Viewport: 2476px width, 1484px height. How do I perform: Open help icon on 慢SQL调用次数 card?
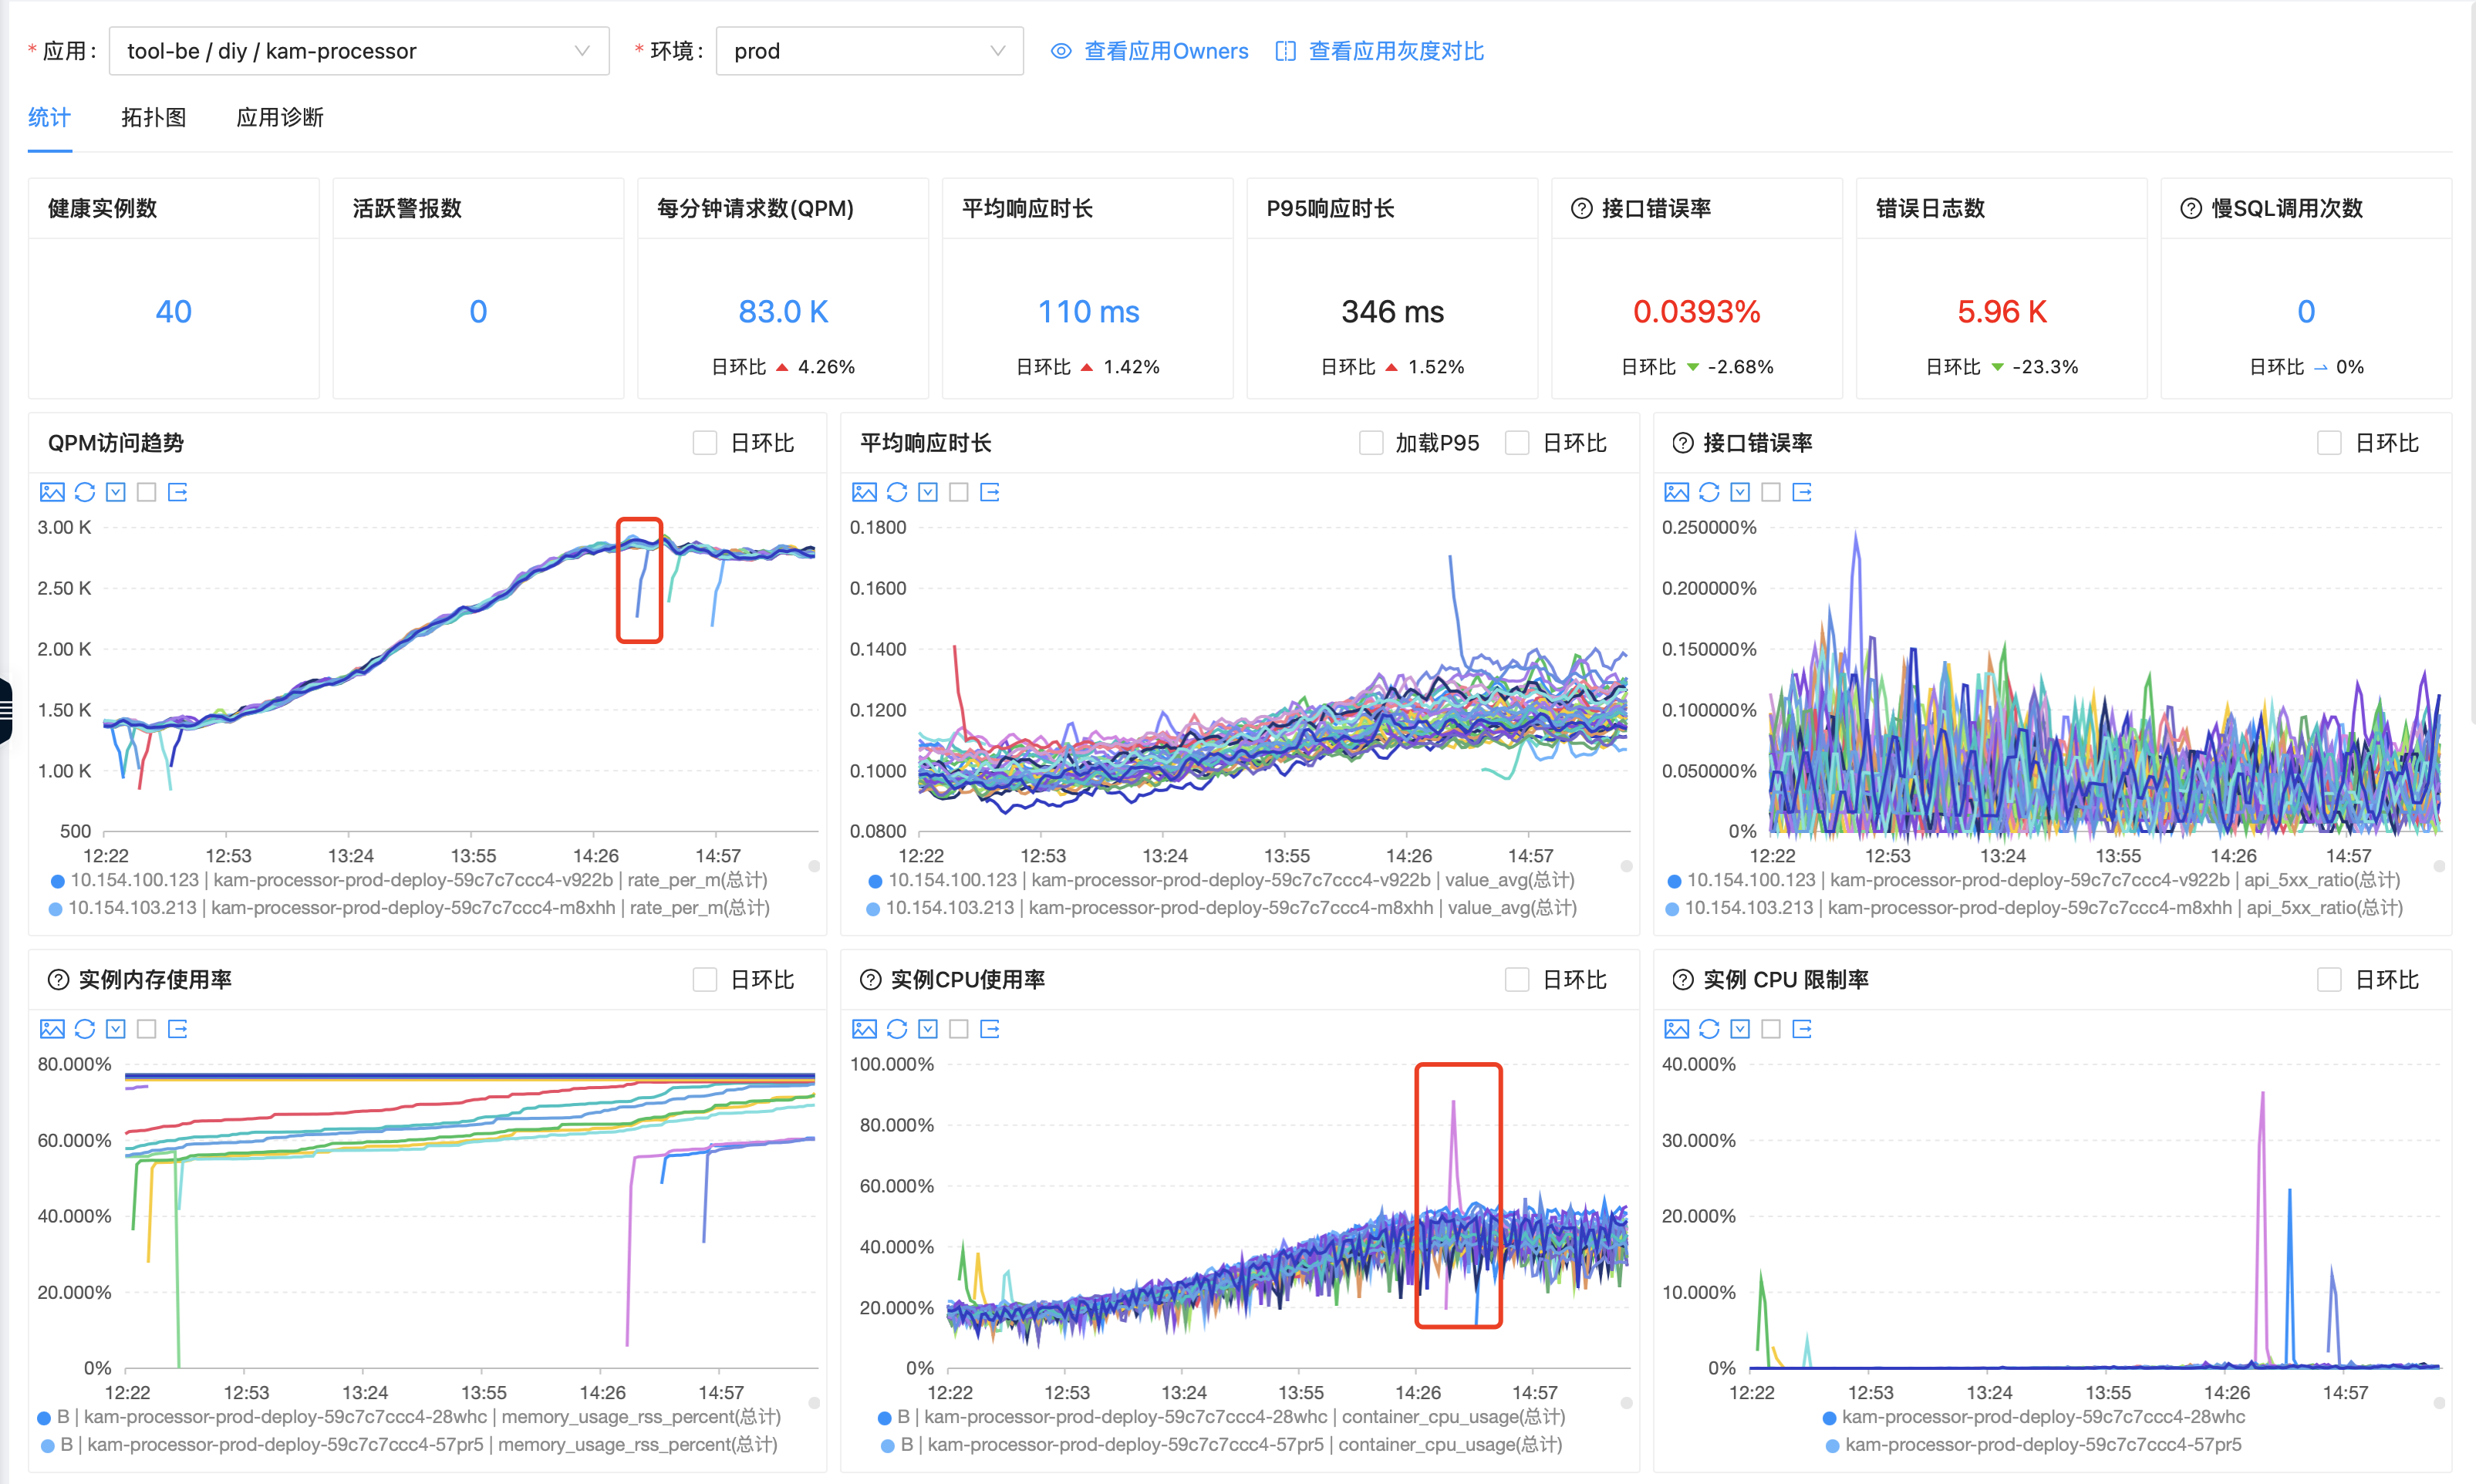pyautogui.click(x=2190, y=208)
